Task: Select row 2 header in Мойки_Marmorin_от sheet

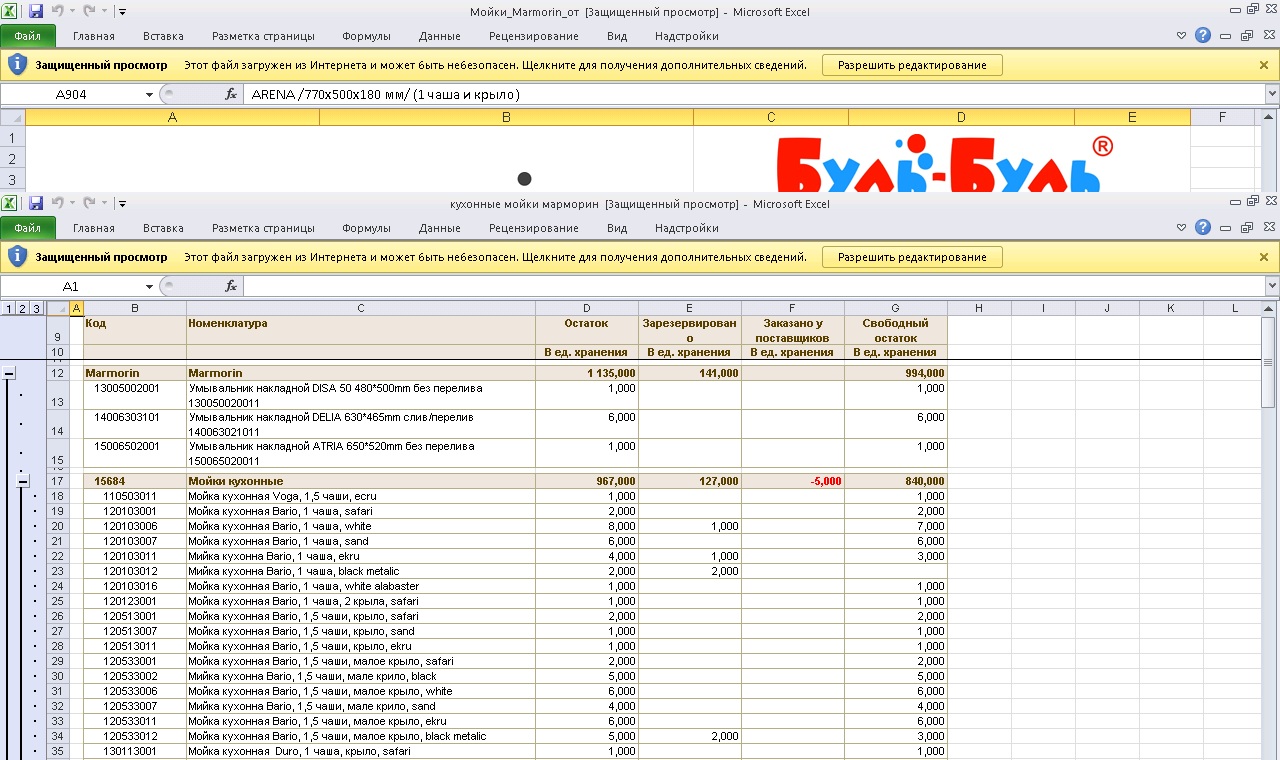Action: click(12, 159)
